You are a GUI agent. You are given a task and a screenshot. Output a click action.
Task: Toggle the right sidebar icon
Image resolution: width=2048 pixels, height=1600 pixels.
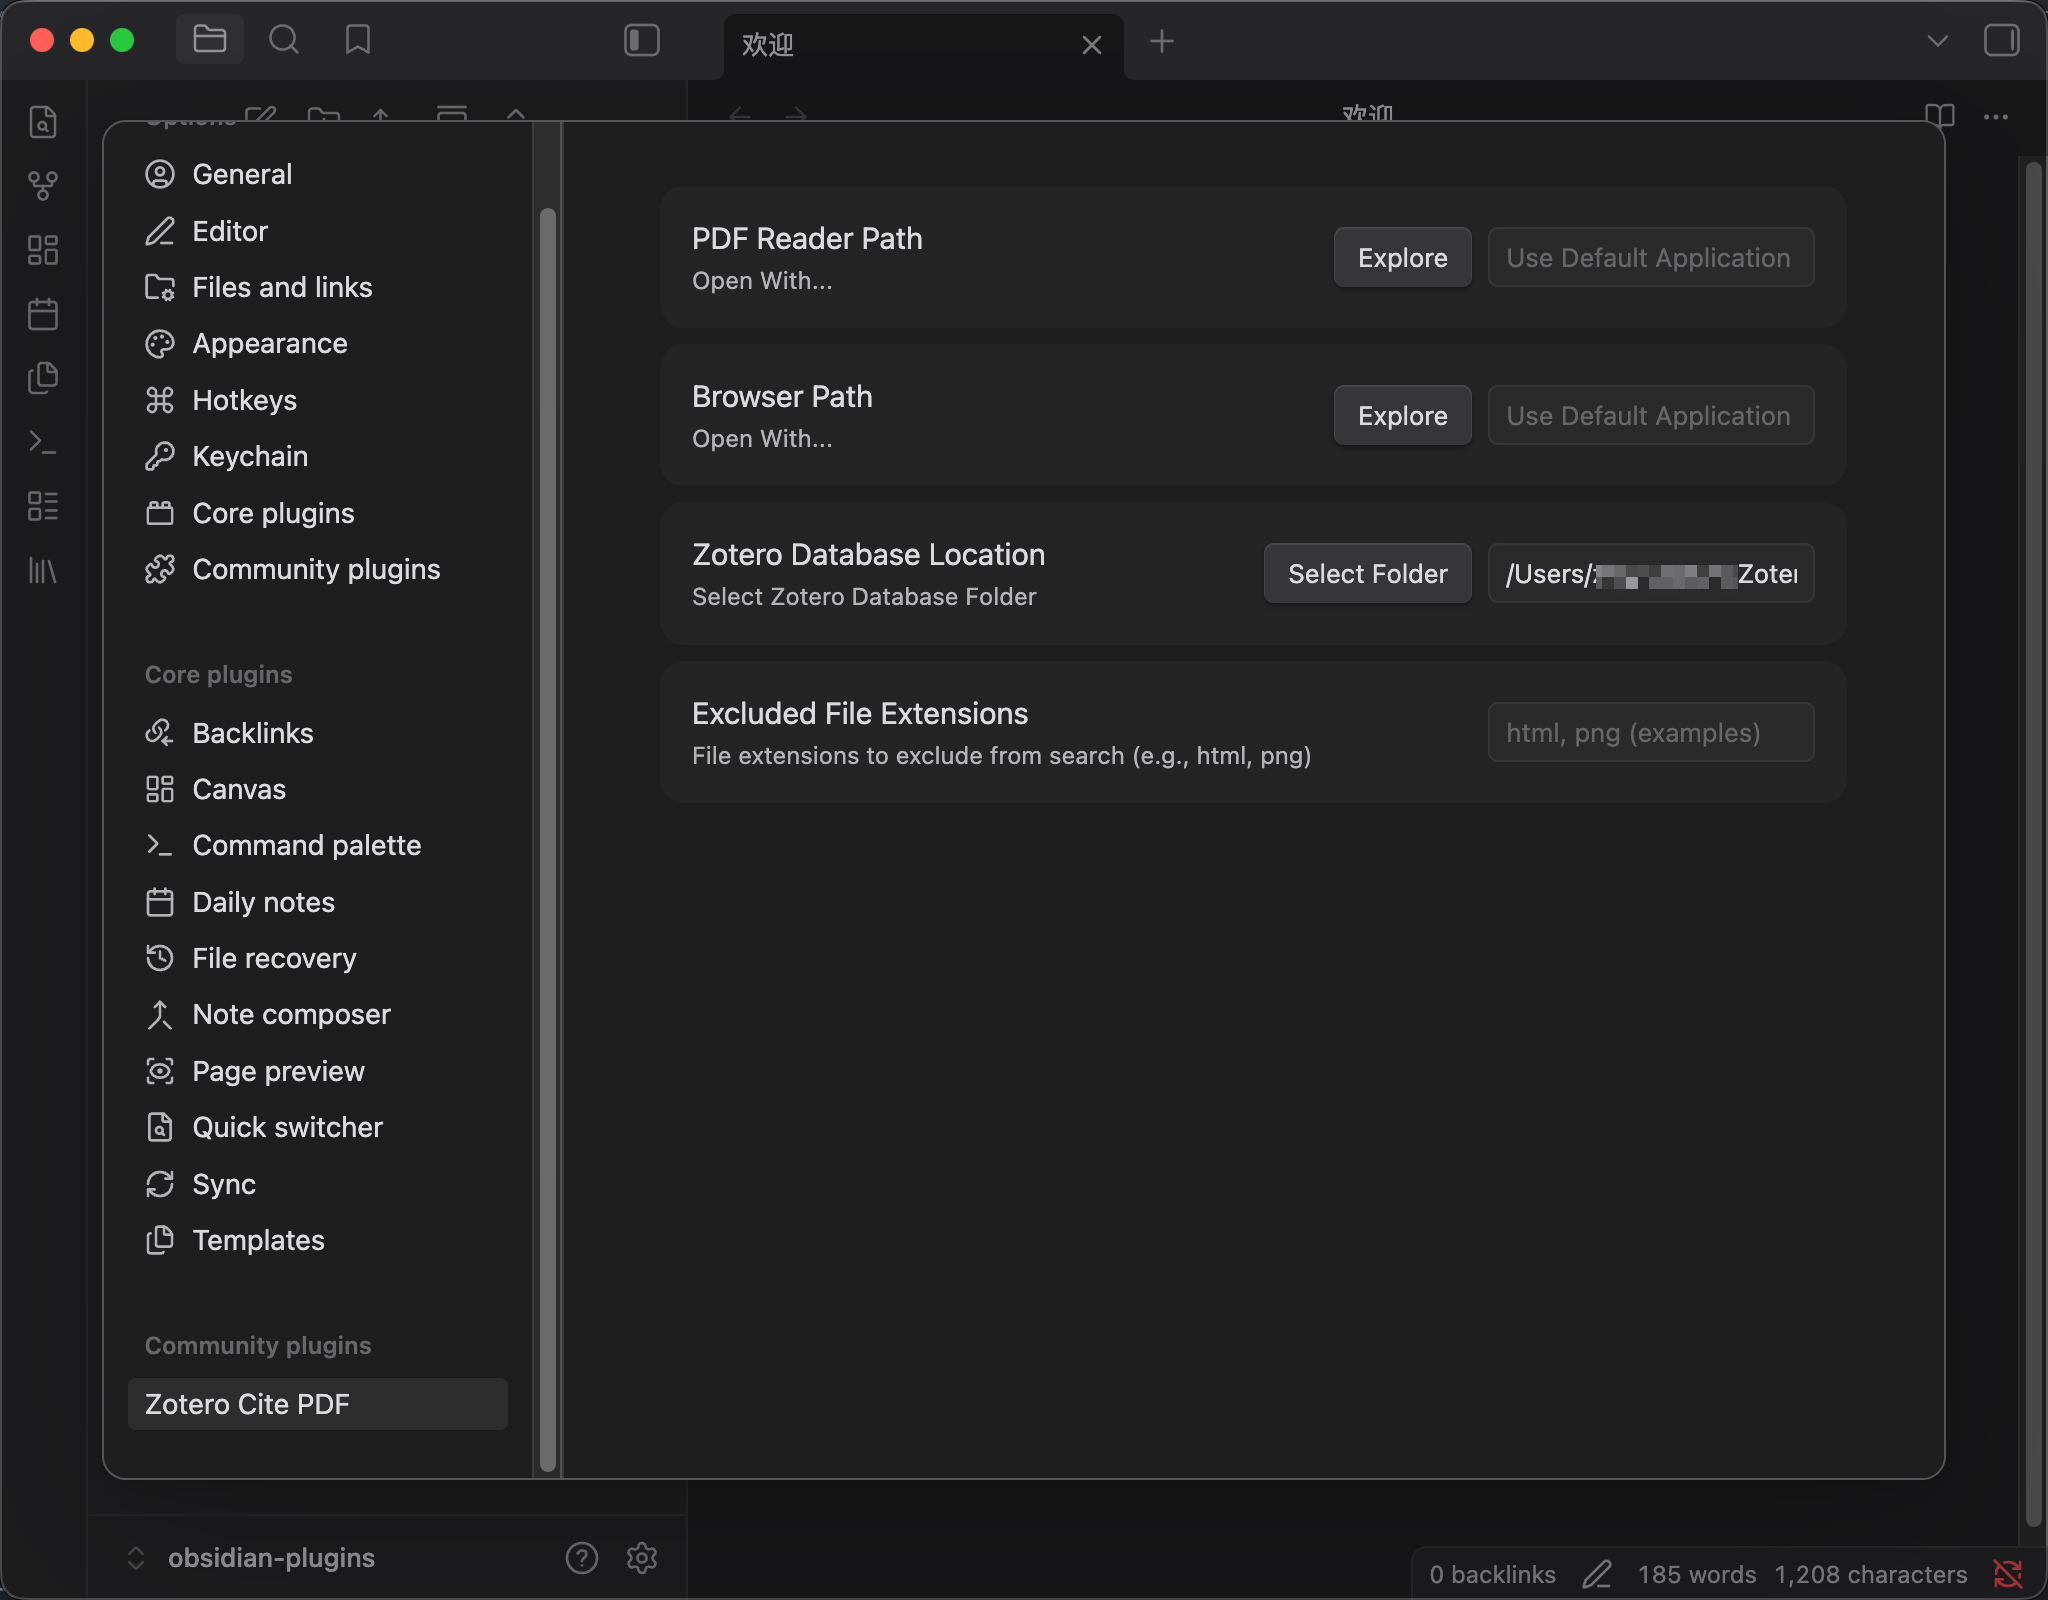tap(2001, 40)
